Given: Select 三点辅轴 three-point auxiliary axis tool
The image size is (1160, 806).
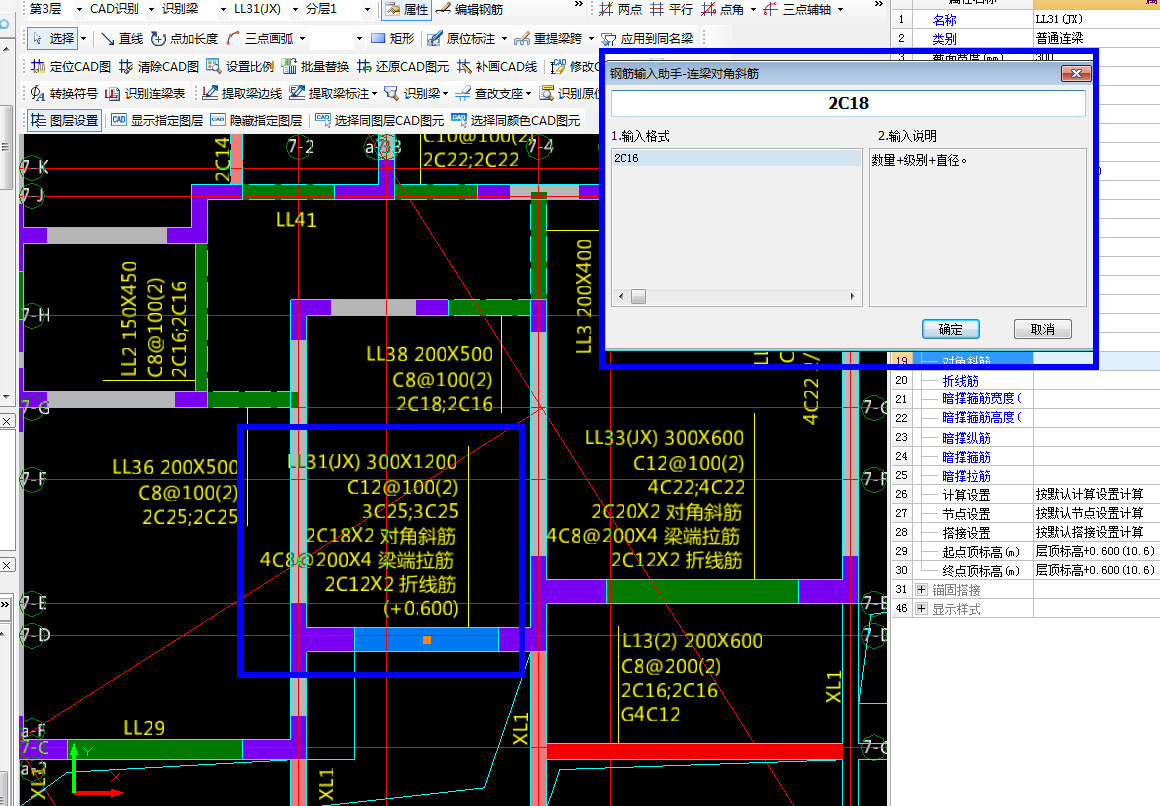Looking at the screenshot, I should [x=798, y=10].
